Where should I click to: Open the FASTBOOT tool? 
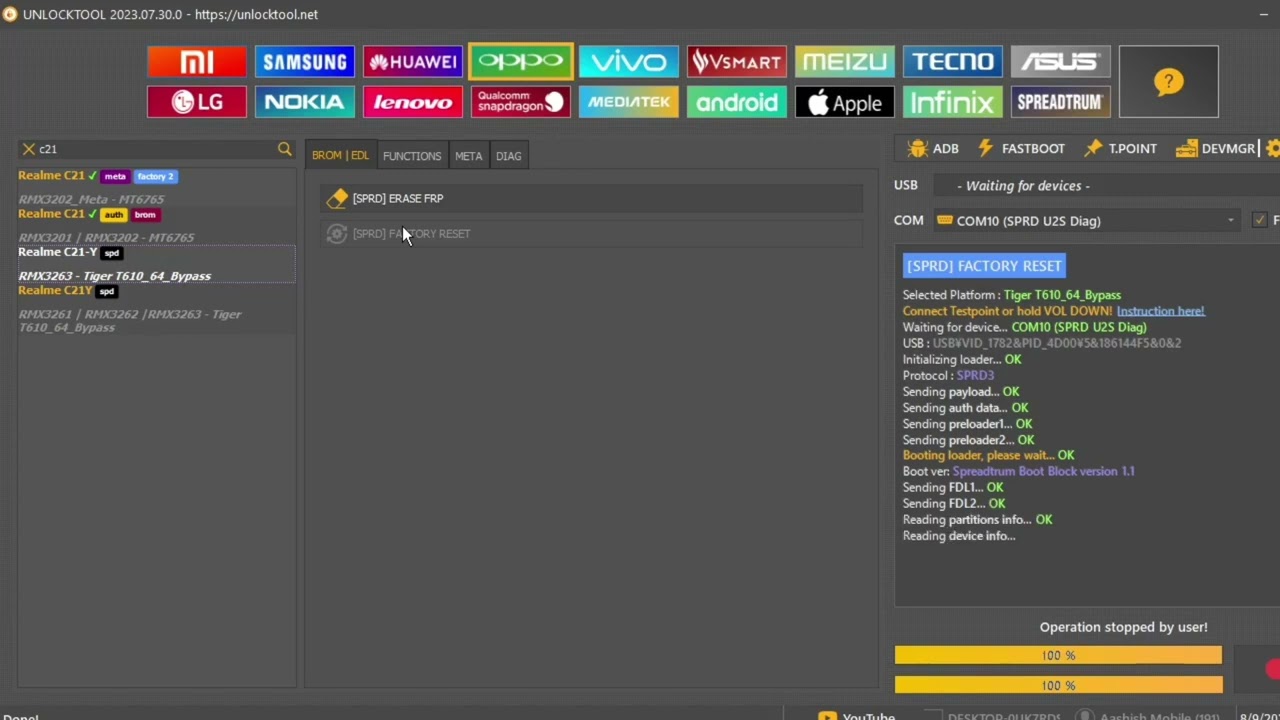click(x=1021, y=148)
